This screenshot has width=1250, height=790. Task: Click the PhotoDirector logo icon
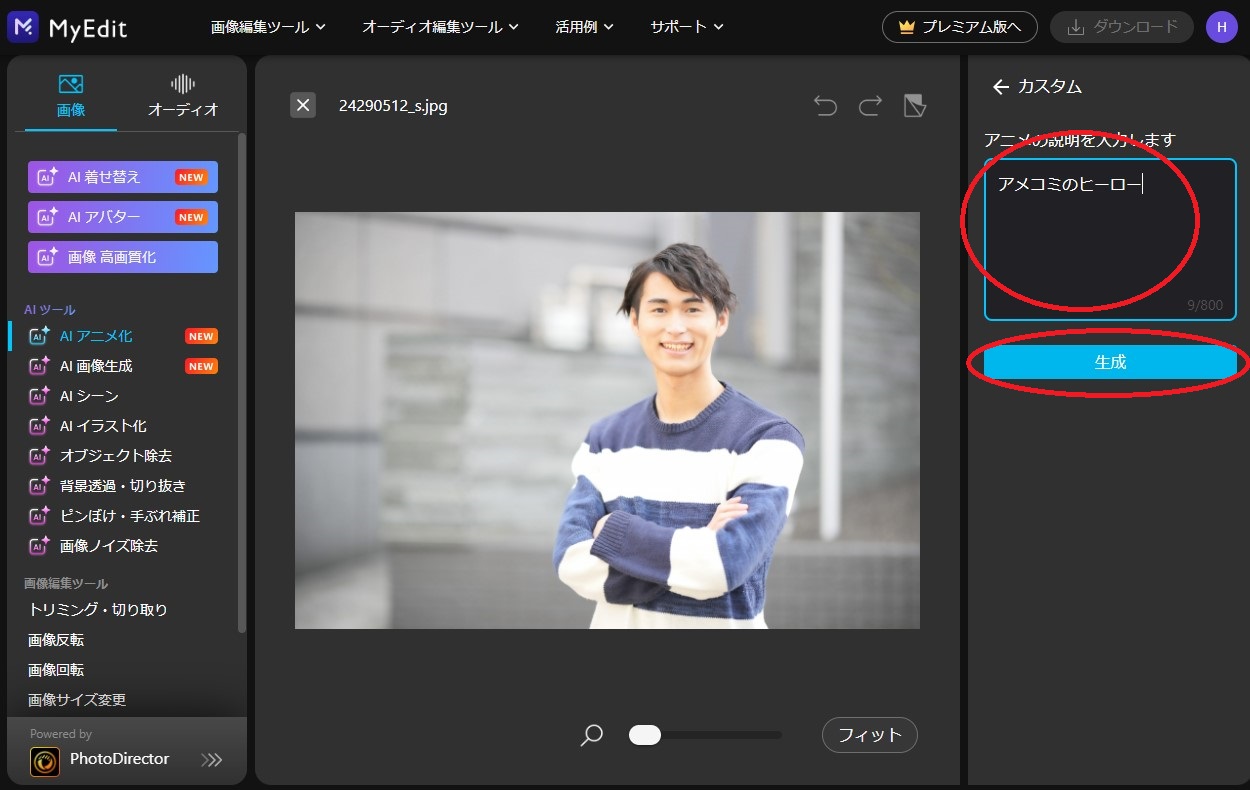click(x=44, y=761)
